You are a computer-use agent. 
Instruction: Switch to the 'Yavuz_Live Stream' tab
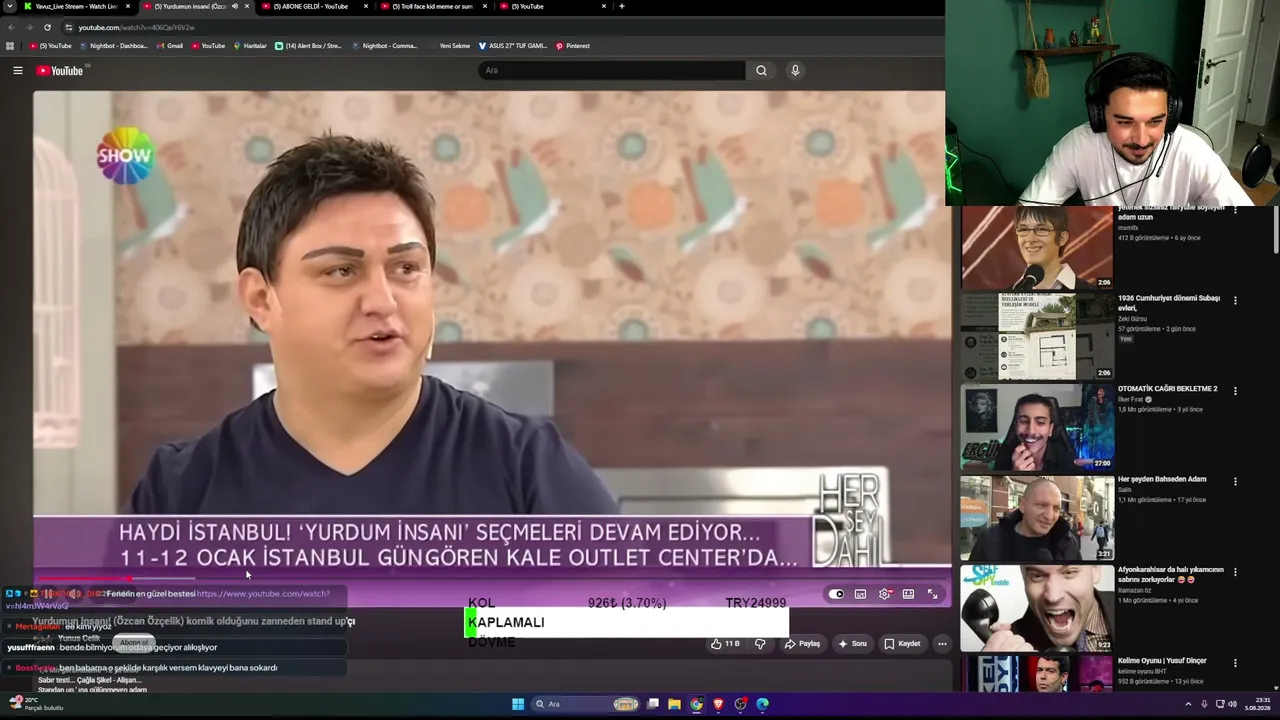[x=77, y=6]
